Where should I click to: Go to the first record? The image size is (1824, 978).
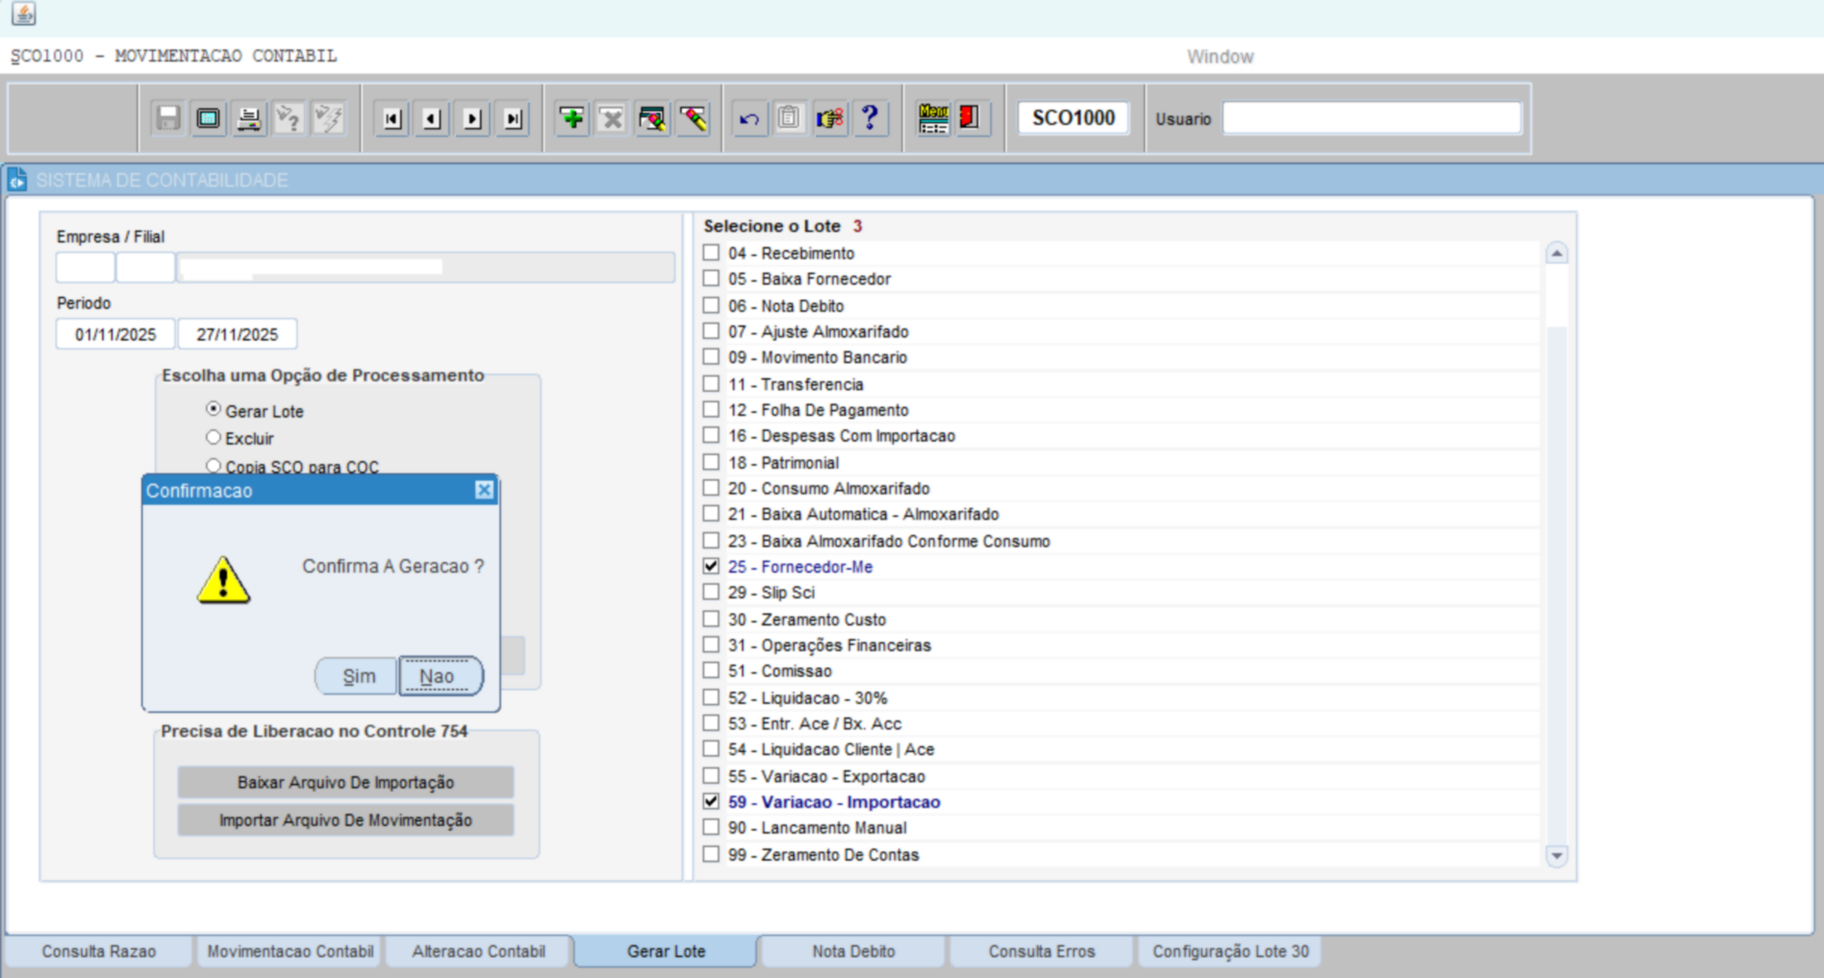392,119
